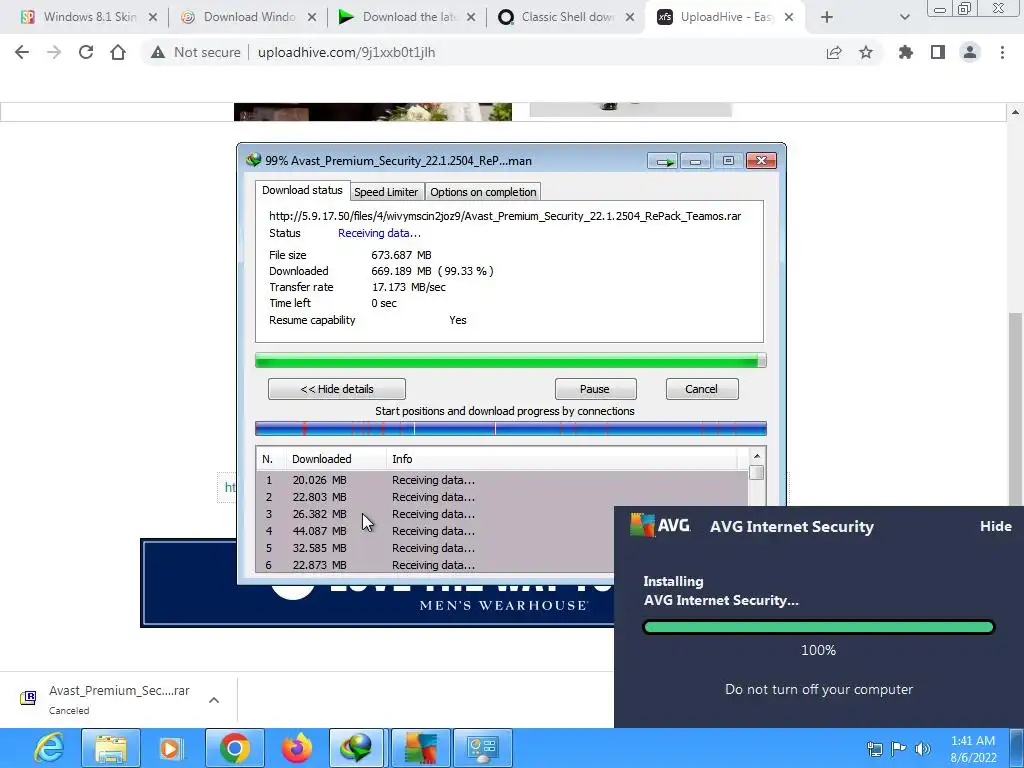
Task: Click the volume speaker tray icon
Action: [922, 749]
